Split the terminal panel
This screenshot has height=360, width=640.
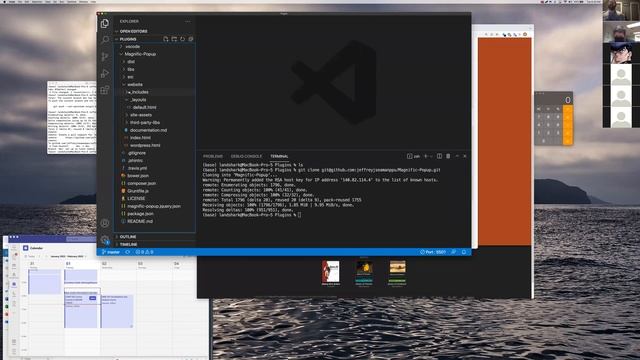tap(439, 156)
